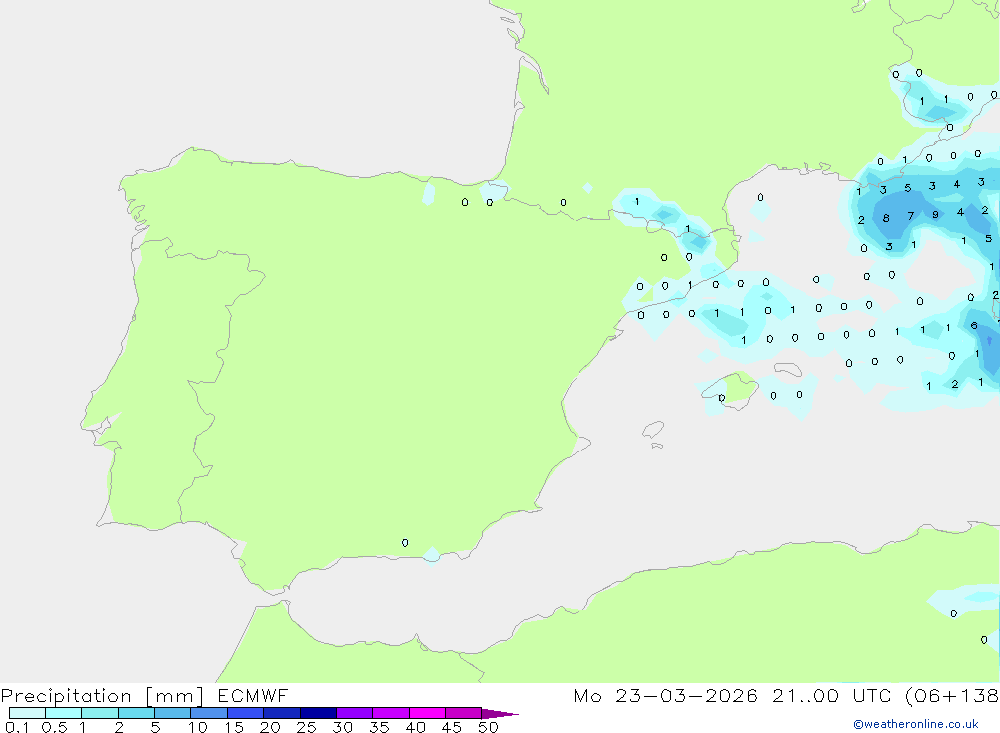Choose the 20–25 mm navy legend swatch
The image size is (1000, 733).
[282, 713]
